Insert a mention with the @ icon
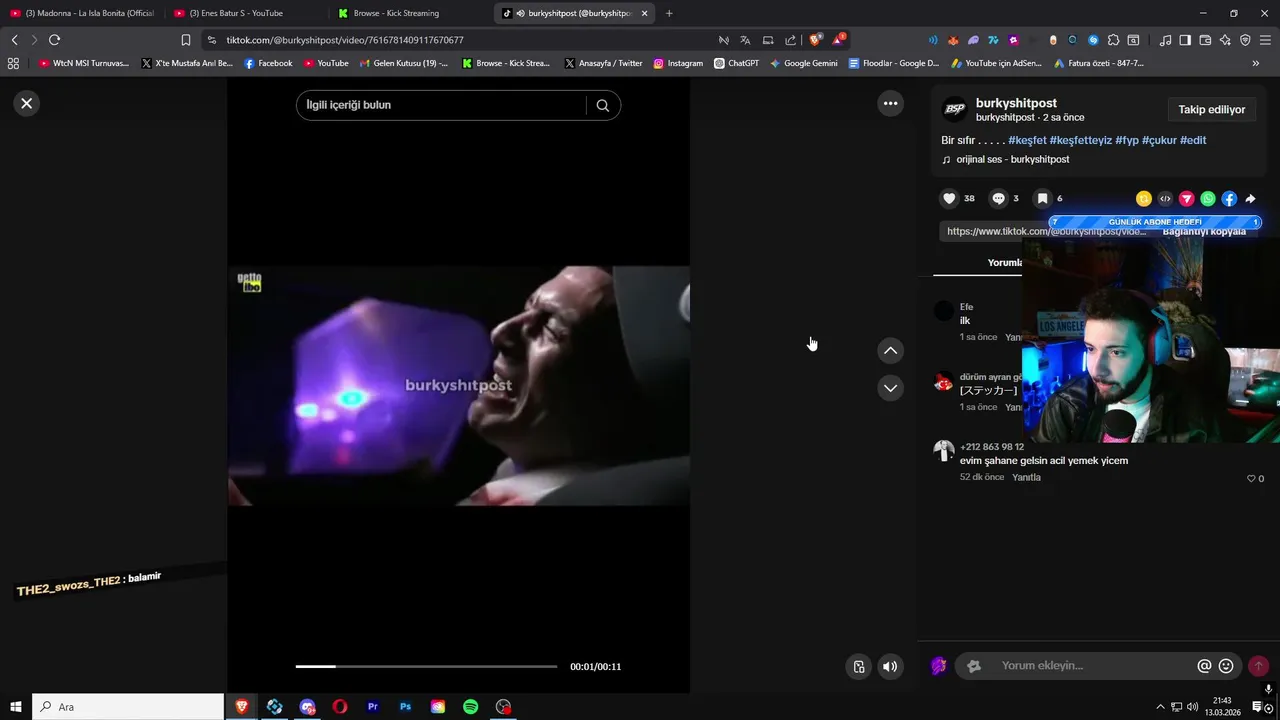This screenshot has width=1280, height=720. [x=1204, y=666]
